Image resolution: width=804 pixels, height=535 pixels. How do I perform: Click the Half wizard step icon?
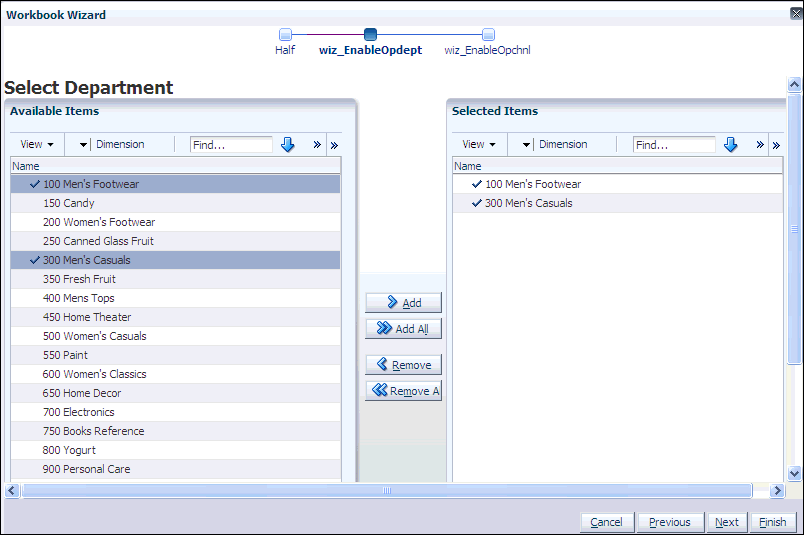285,34
